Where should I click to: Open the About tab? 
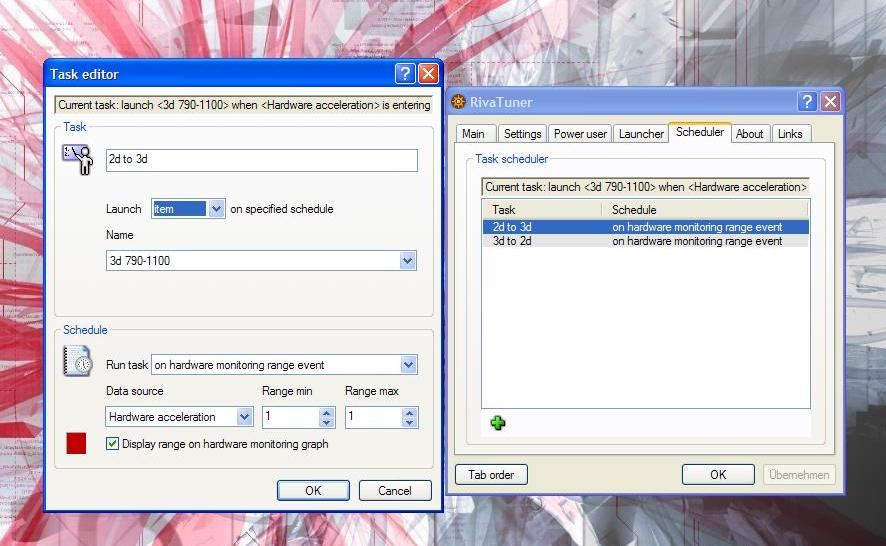749,134
